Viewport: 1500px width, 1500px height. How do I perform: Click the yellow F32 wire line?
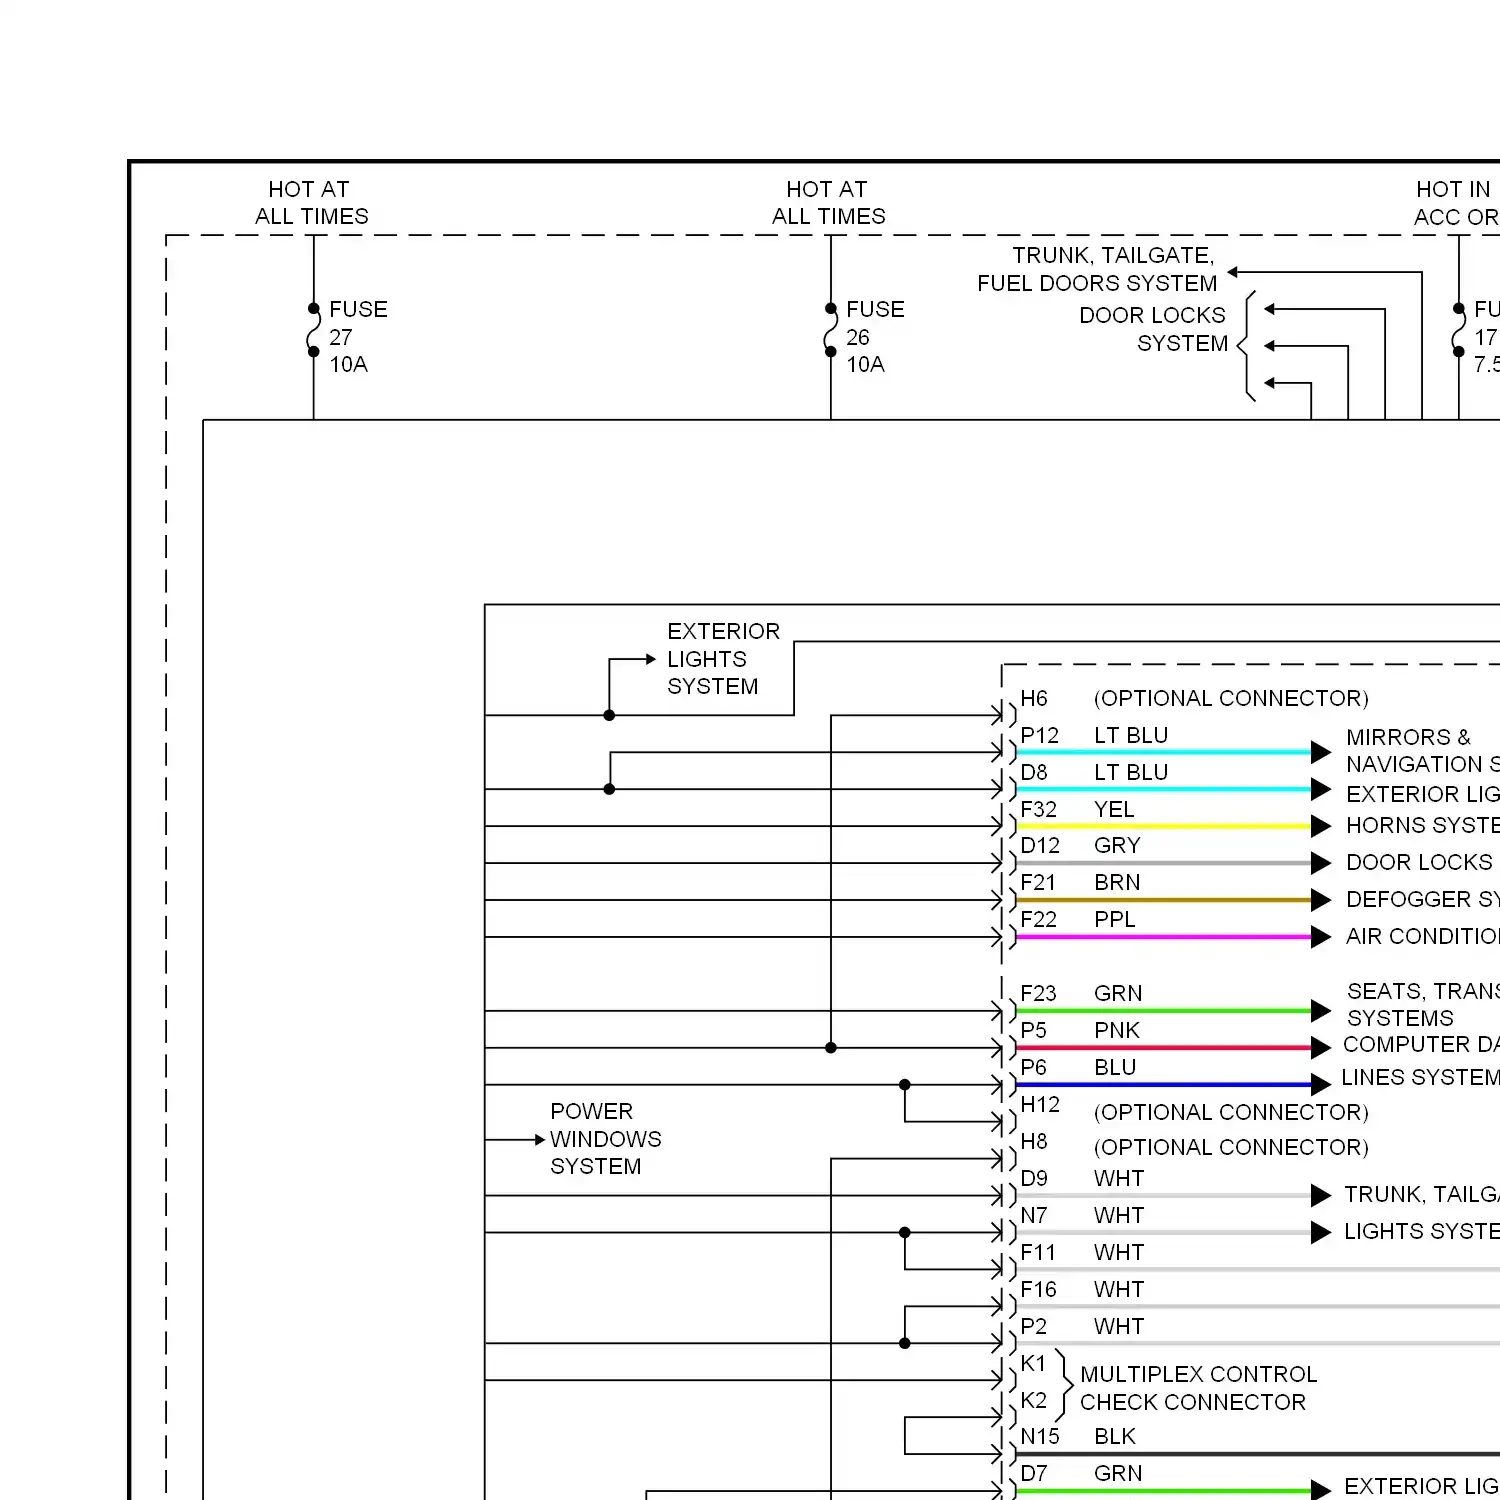1164,826
